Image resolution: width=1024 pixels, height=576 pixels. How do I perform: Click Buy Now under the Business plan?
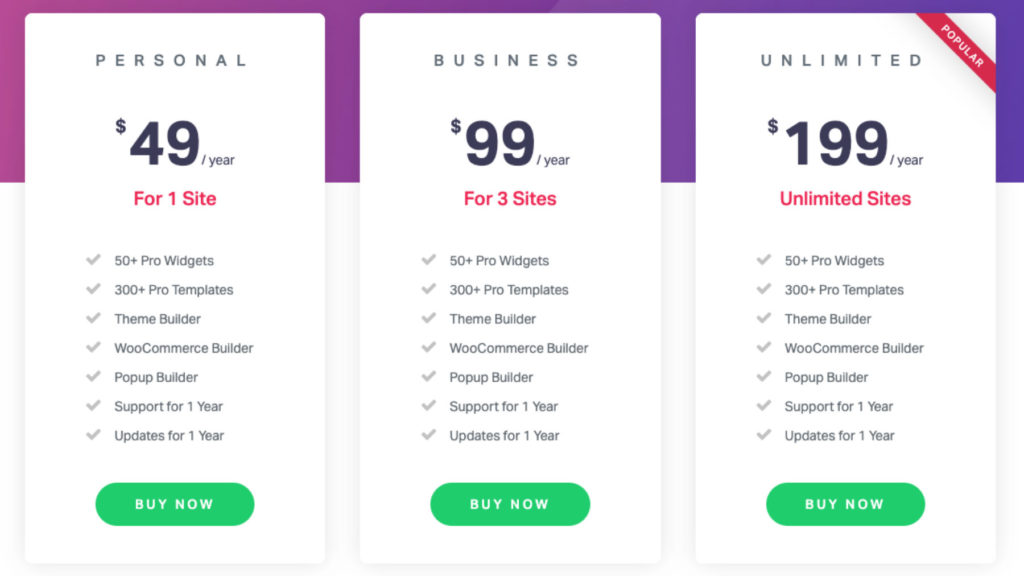[510, 504]
